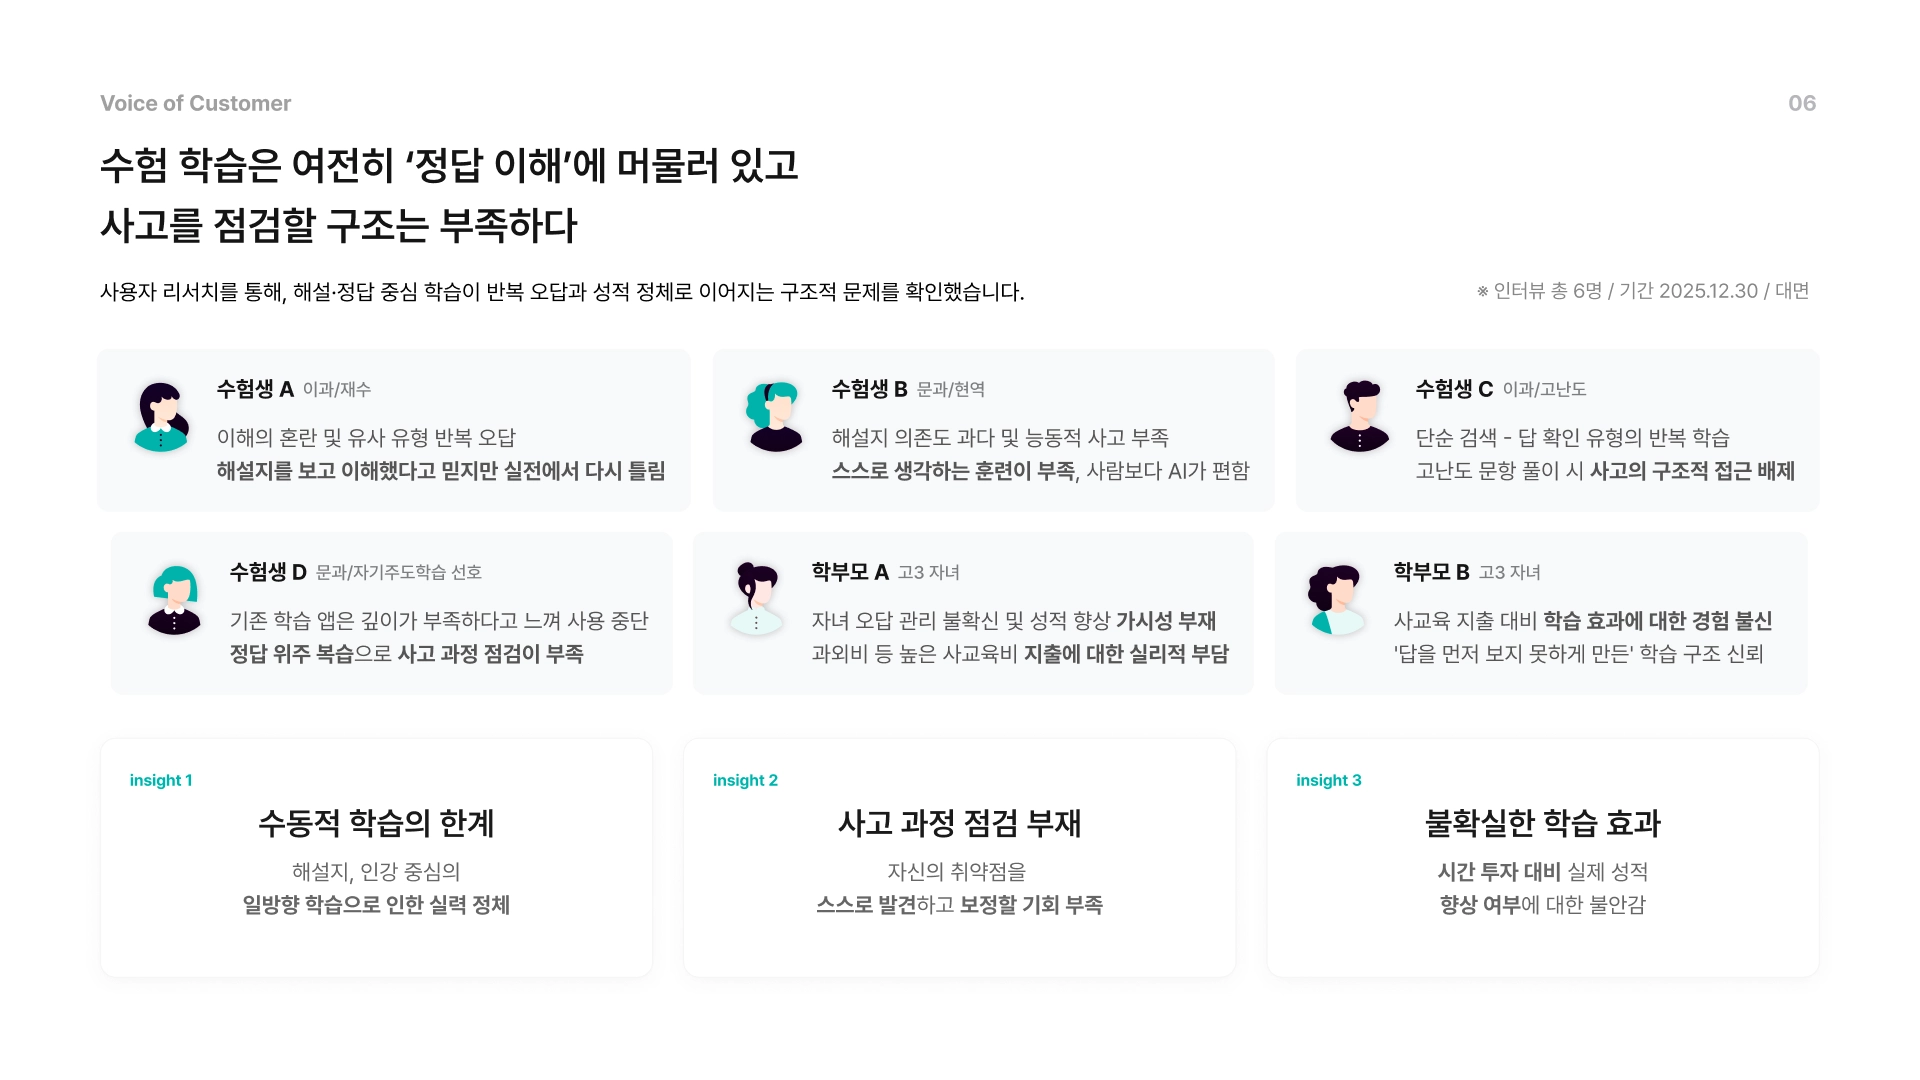Click the interview info note 인터뷰 총 6명
The width and height of the screenshot is (1920, 1080).
coord(1643,291)
